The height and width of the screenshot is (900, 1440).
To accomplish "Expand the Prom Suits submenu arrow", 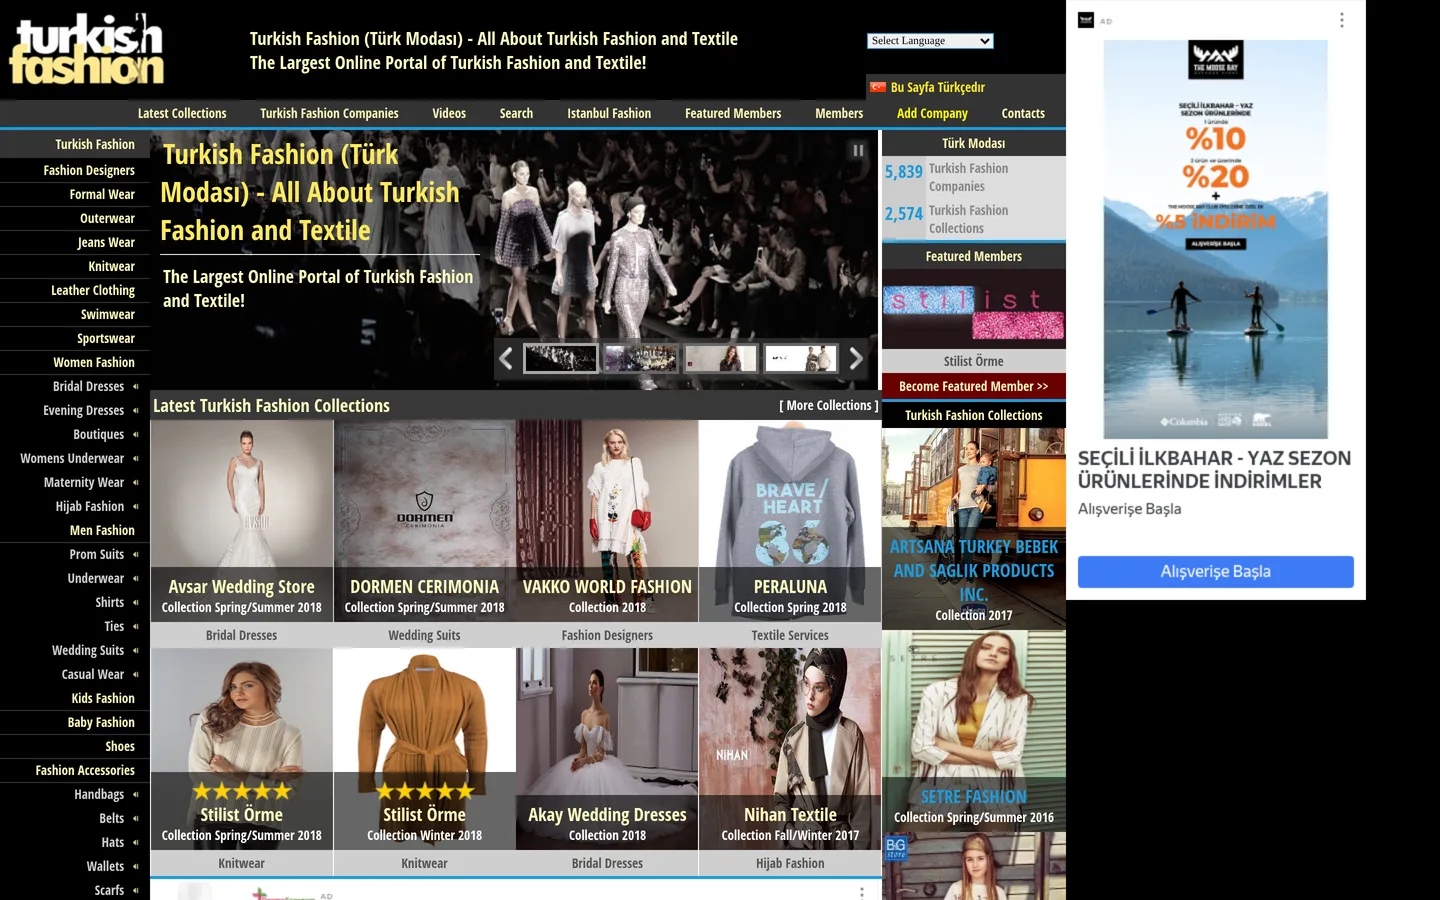I will [x=136, y=554].
